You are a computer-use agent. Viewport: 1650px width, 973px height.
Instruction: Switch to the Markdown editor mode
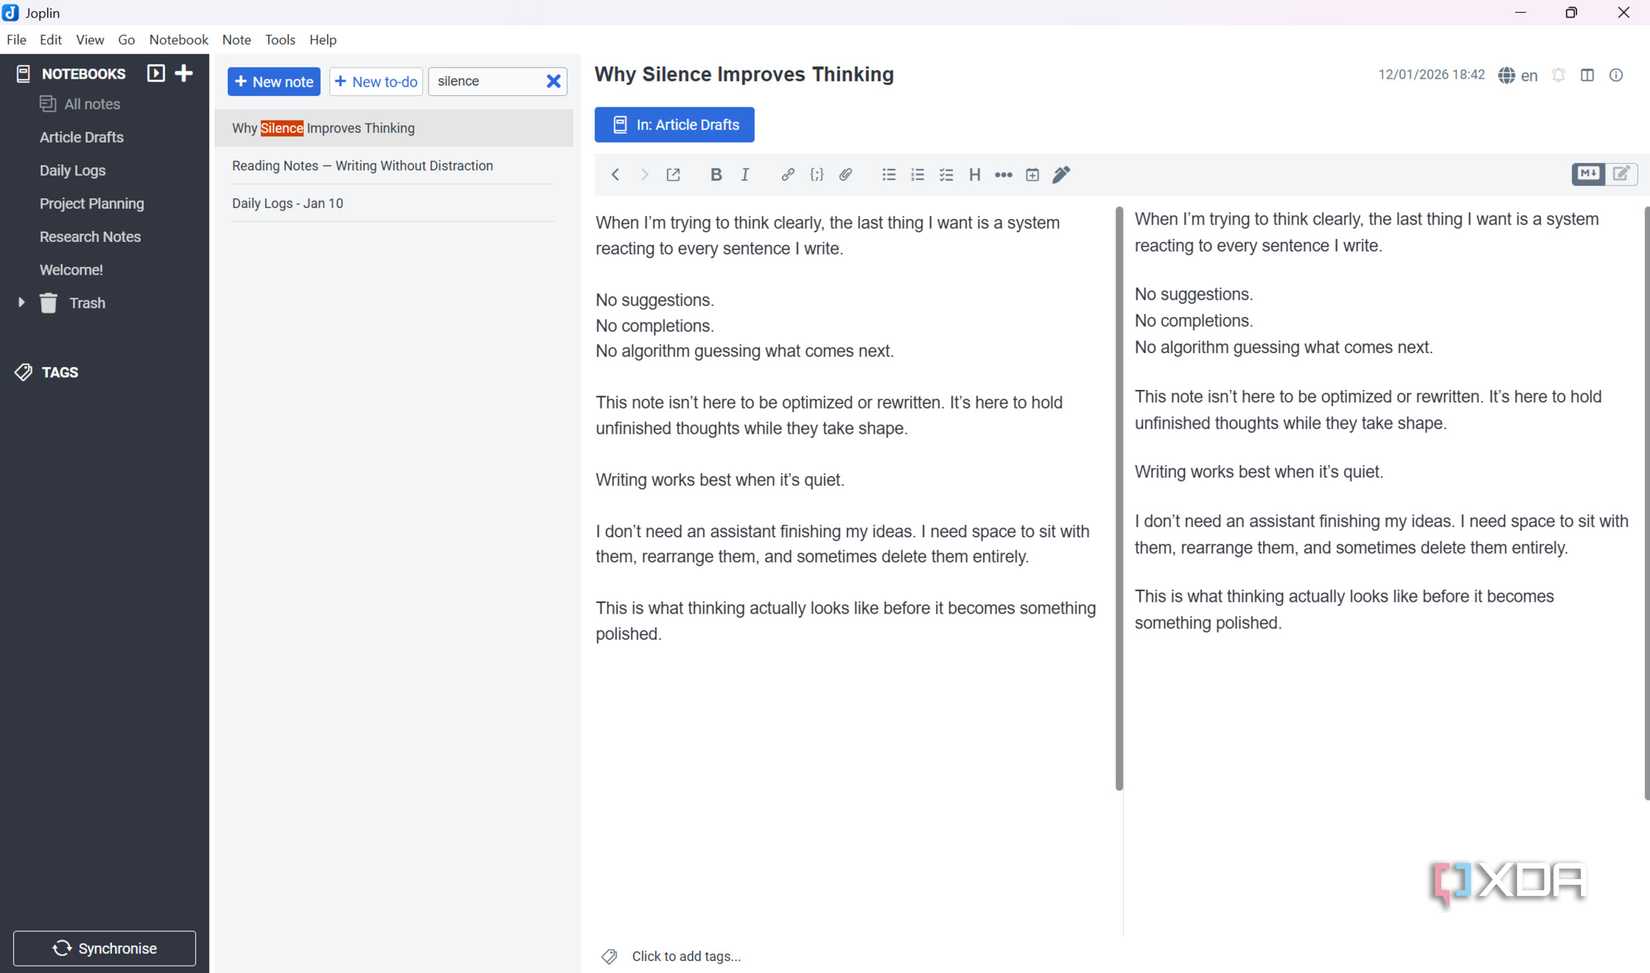[1588, 174]
